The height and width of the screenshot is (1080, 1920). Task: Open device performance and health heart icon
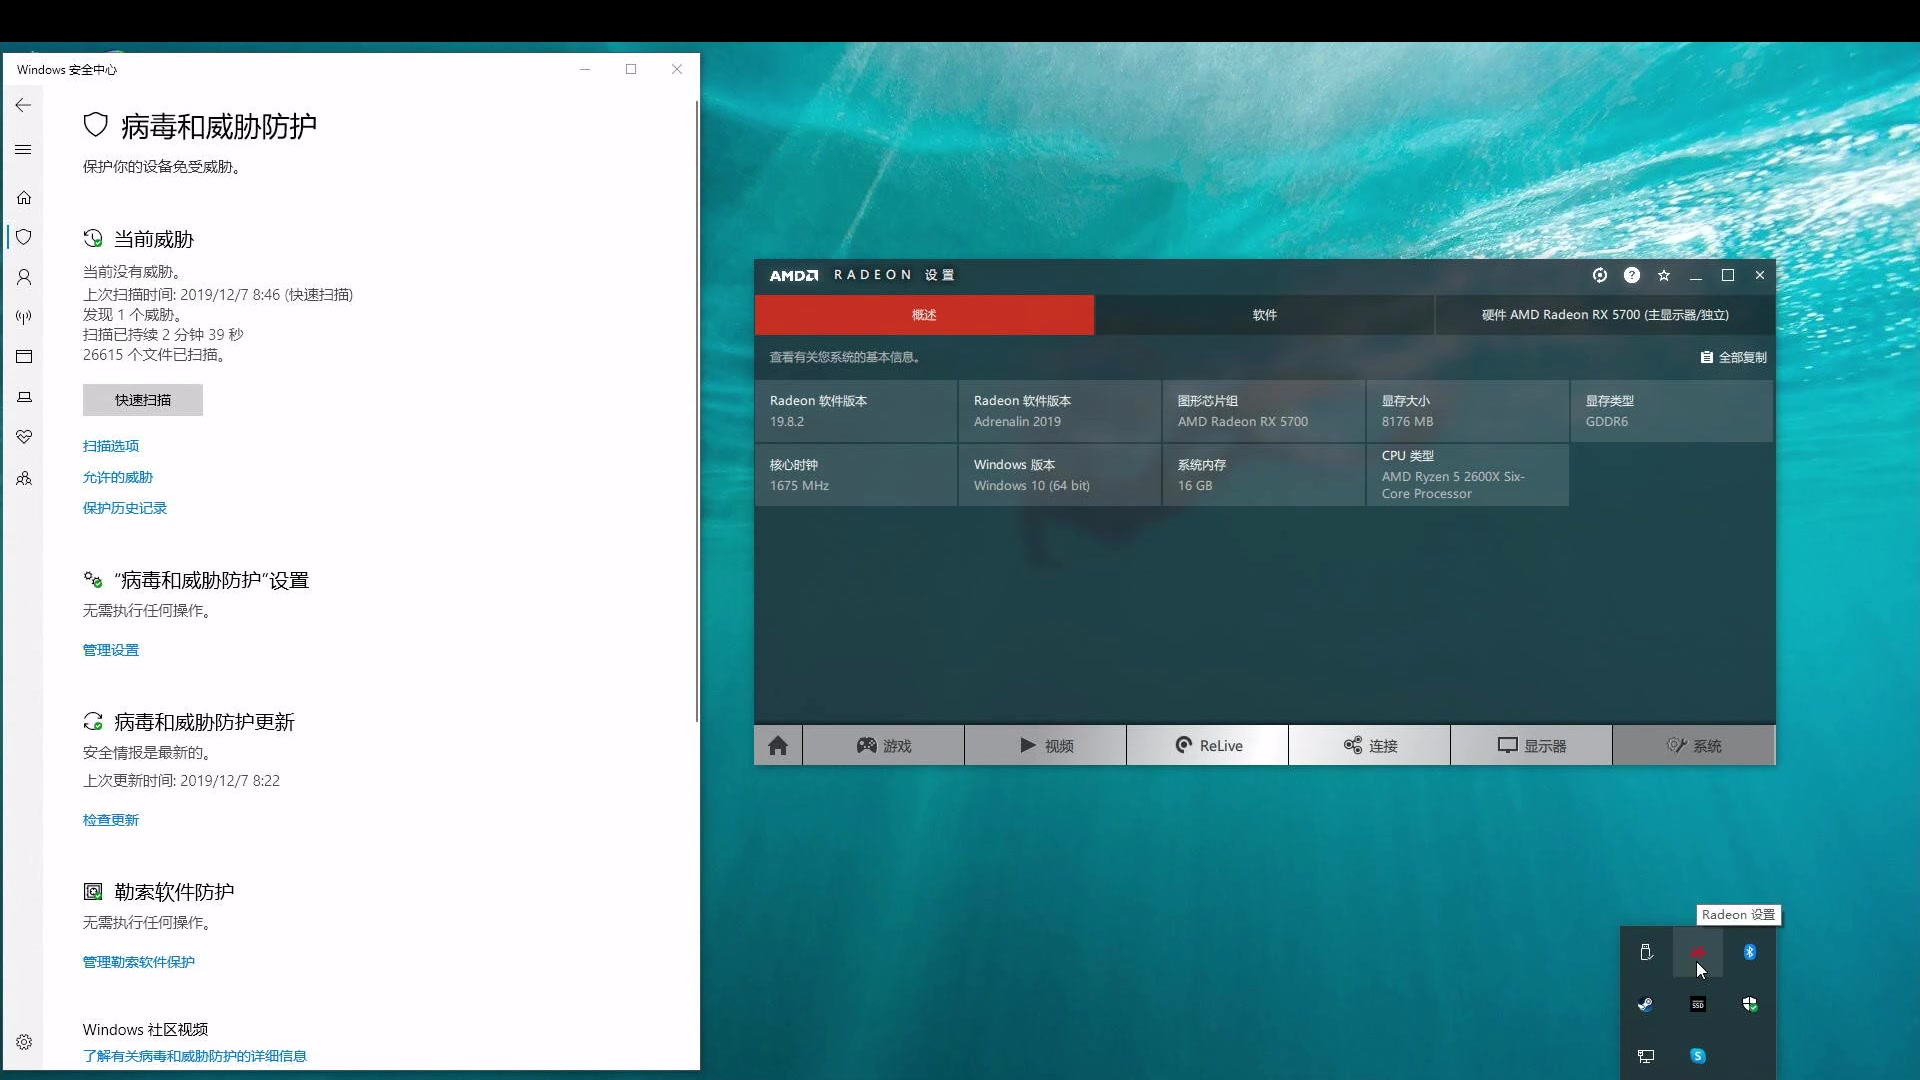point(24,437)
